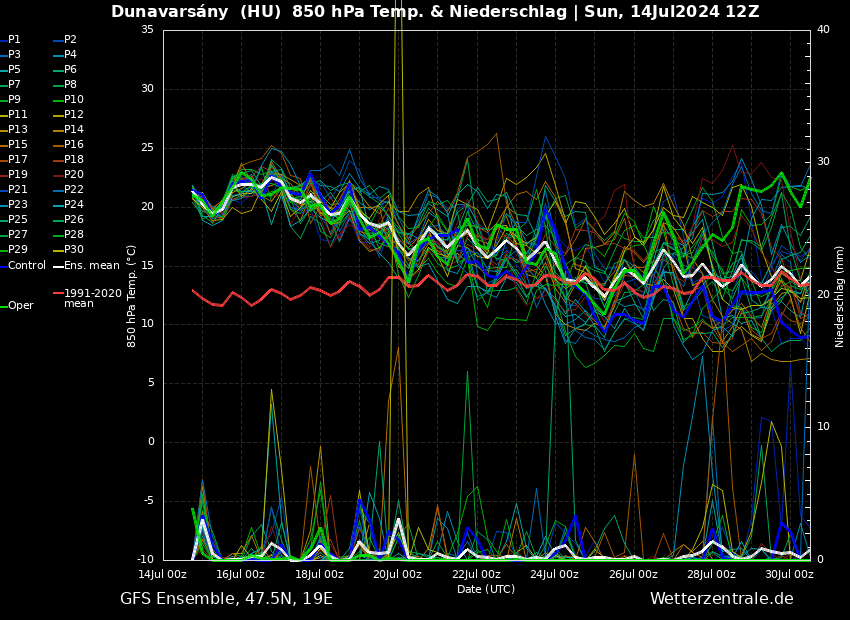The height and width of the screenshot is (620, 850).
Task: Click the P20 legend entry
Action: (x=74, y=175)
